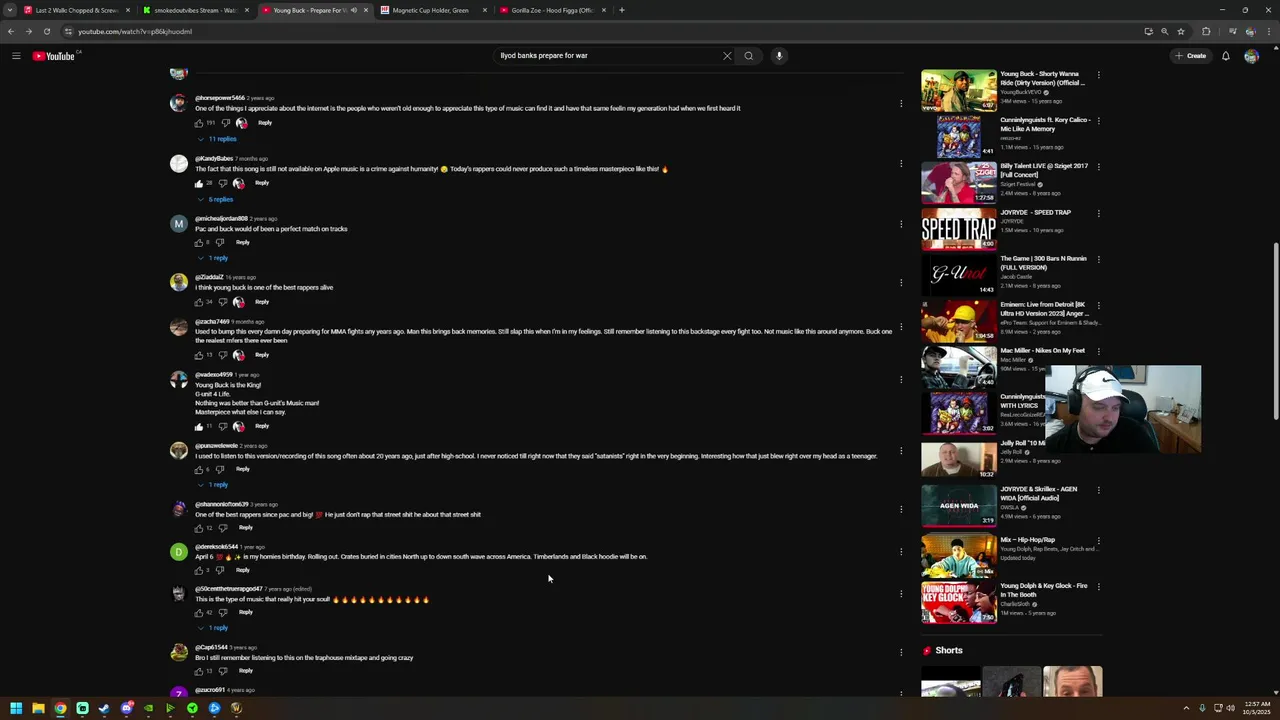Viewport: 1280px width, 720px height.
Task: Open File Explorer from taskbar
Action: [38, 708]
